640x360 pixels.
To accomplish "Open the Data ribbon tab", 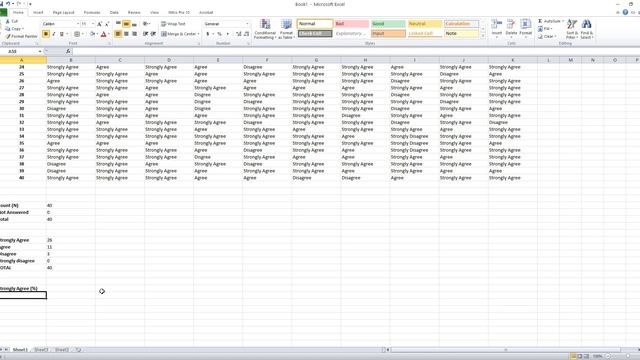I will pos(114,13).
